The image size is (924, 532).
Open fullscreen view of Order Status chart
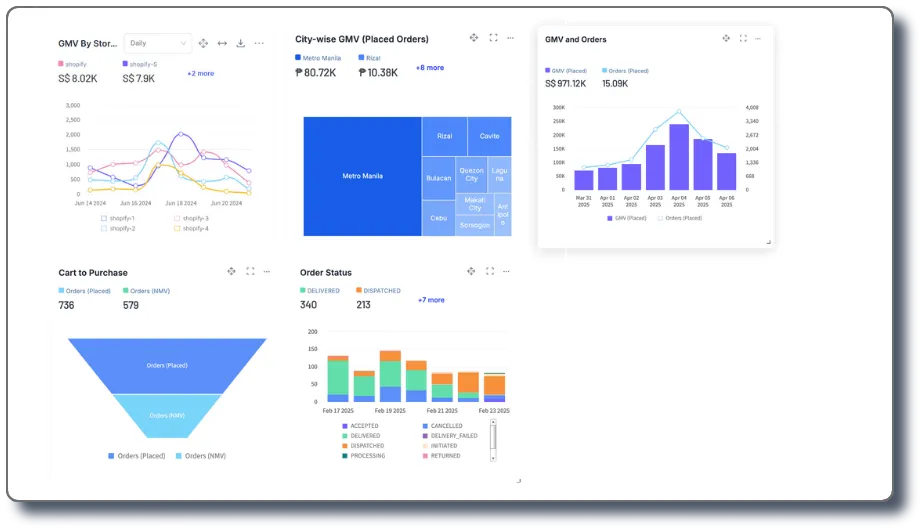coord(490,271)
